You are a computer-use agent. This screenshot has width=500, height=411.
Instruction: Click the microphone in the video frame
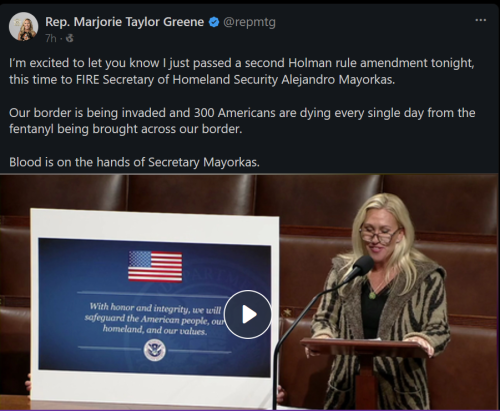(x=360, y=267)
